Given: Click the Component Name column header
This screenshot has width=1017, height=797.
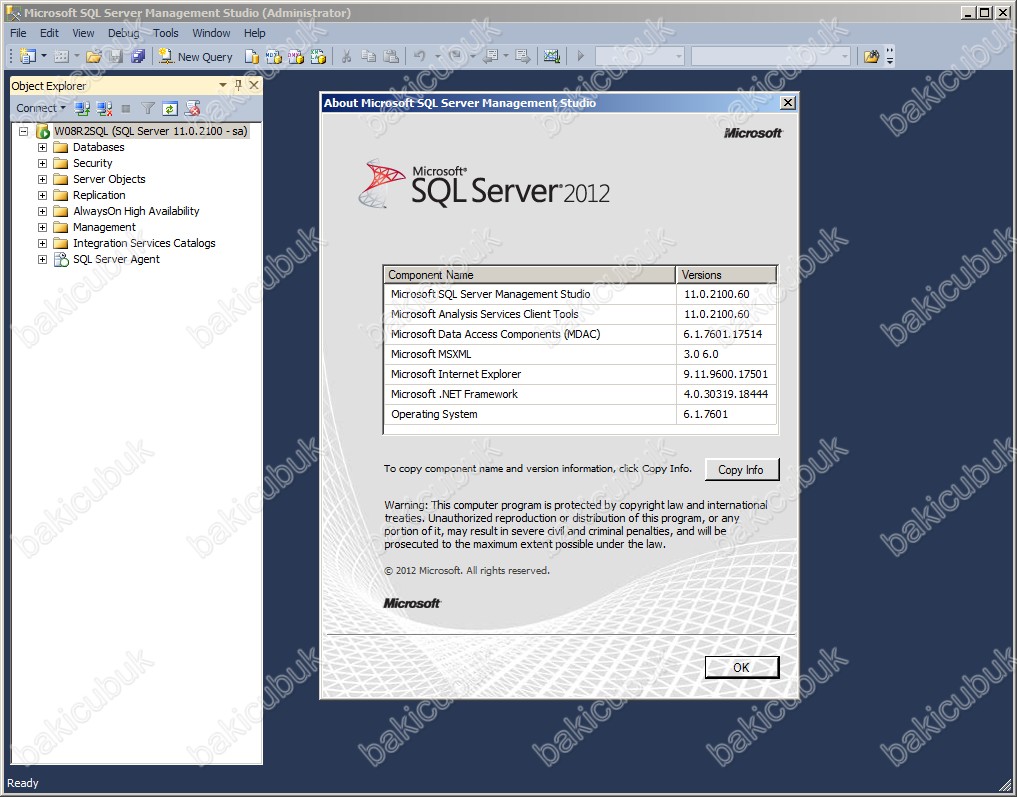Looking at the screenshot, I should [x=530, y=275].
